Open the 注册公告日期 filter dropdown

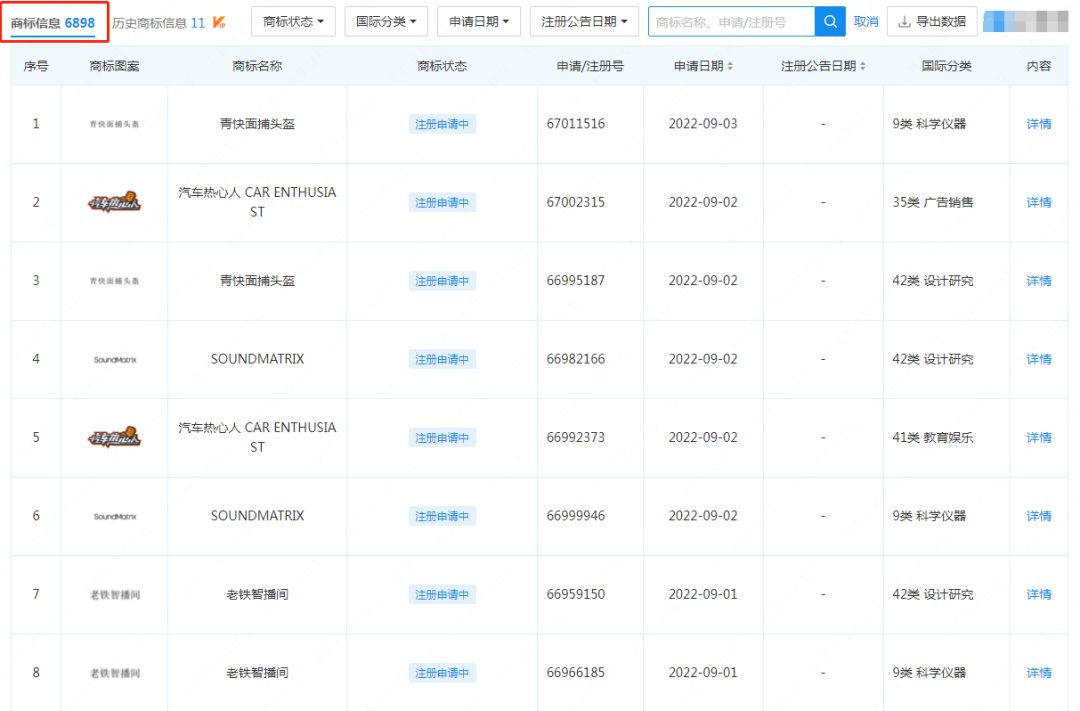[x=584, y=22]
